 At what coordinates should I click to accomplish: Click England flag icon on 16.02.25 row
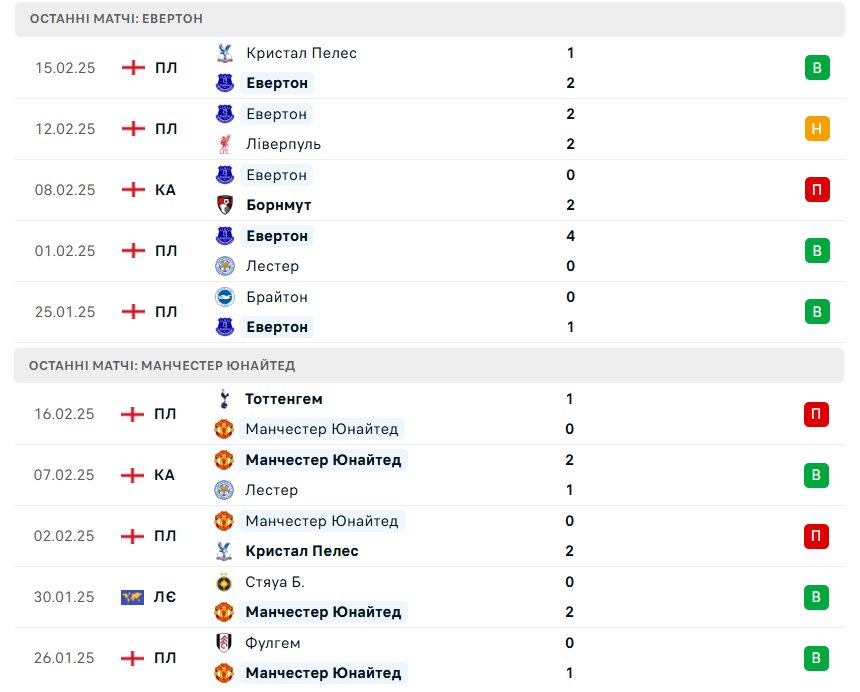click(x=132, y=414)
